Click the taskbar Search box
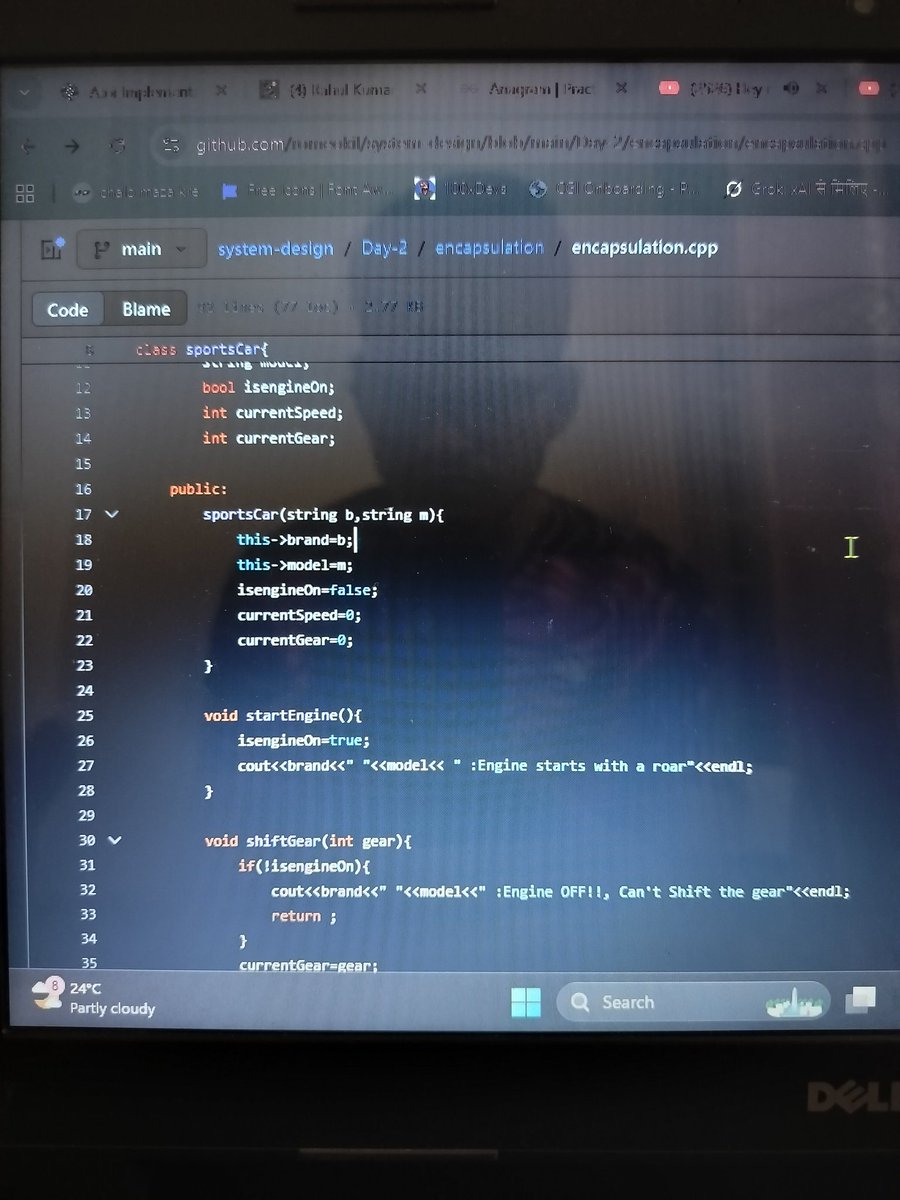Viewport: 900px width, 1200px height. coord(694,1001)
